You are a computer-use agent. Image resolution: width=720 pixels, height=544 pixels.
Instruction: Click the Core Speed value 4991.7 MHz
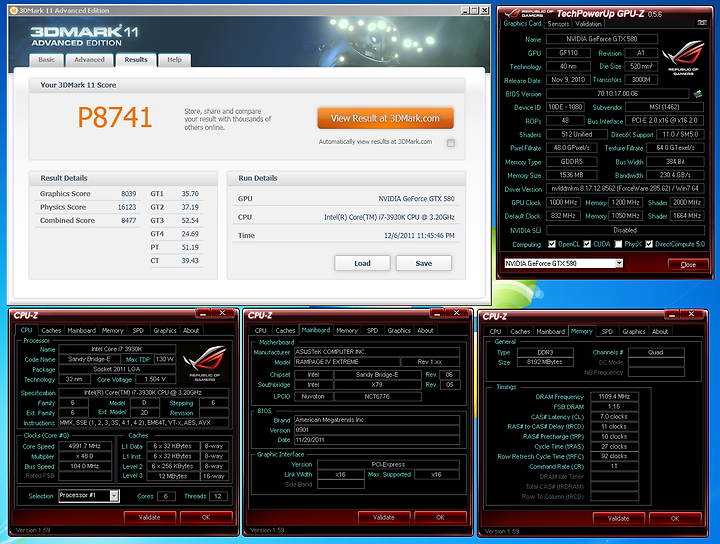pyautogui.click(x=84, y=446)
